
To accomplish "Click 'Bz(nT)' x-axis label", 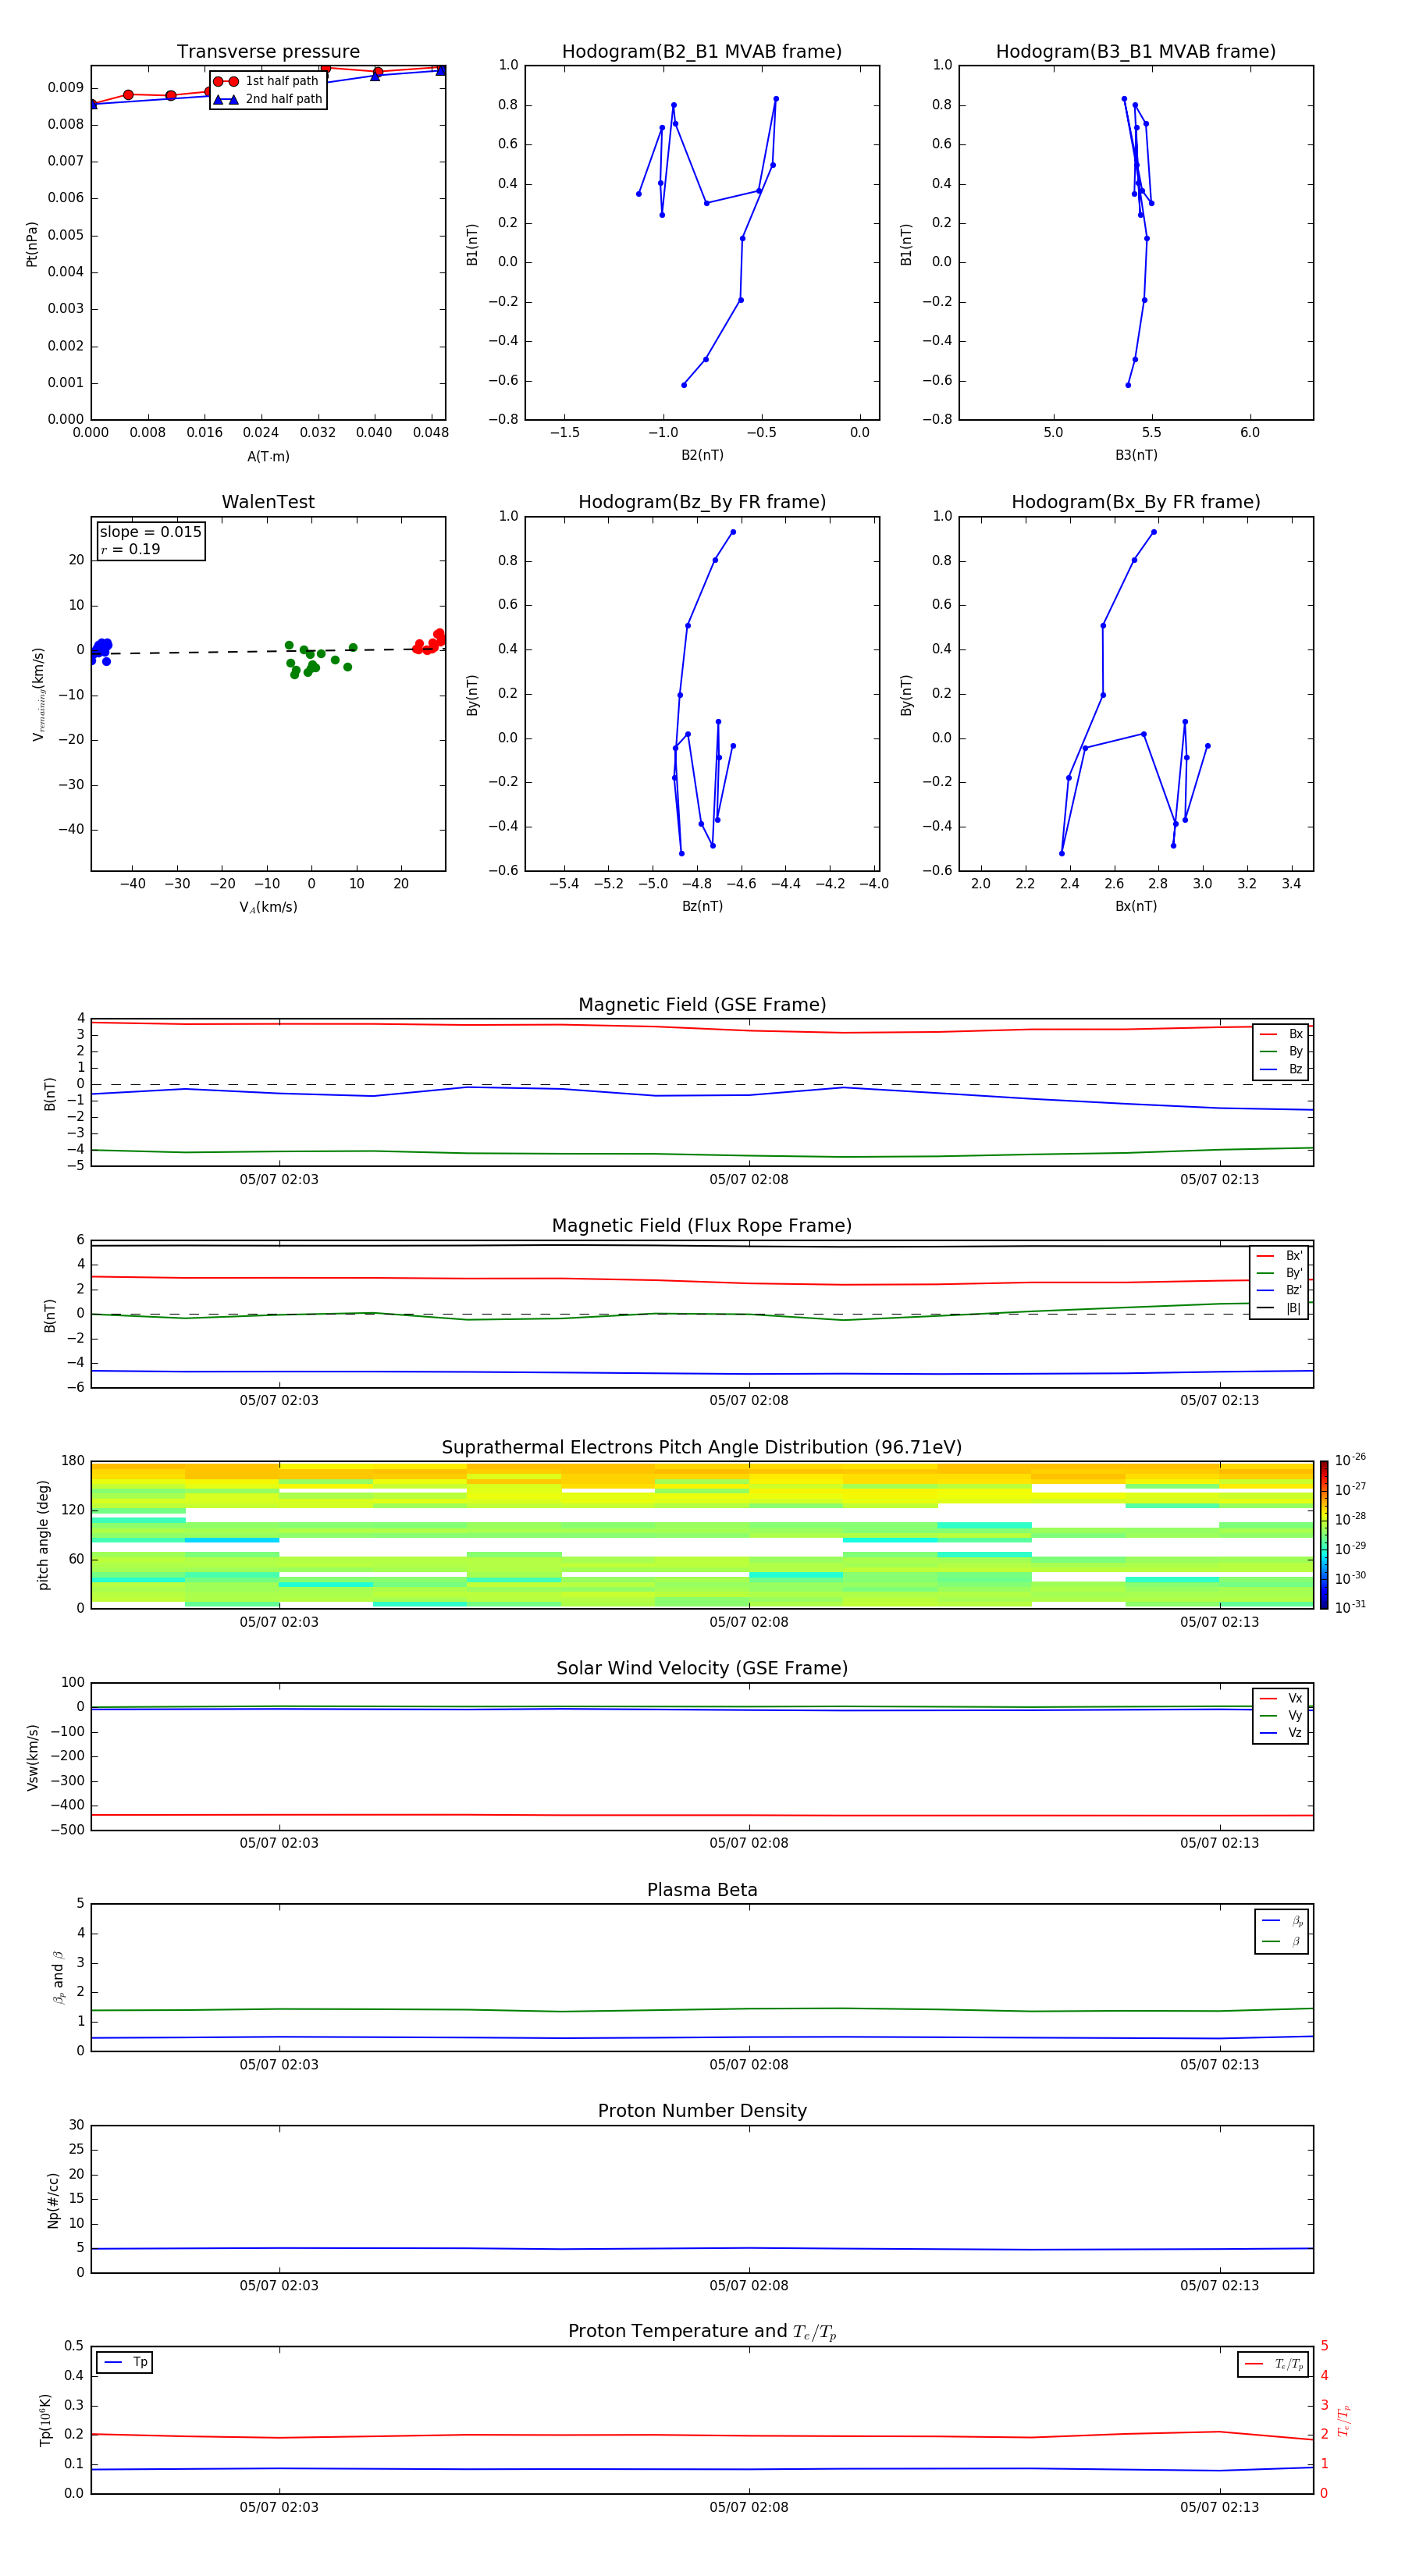I will 702,906.
